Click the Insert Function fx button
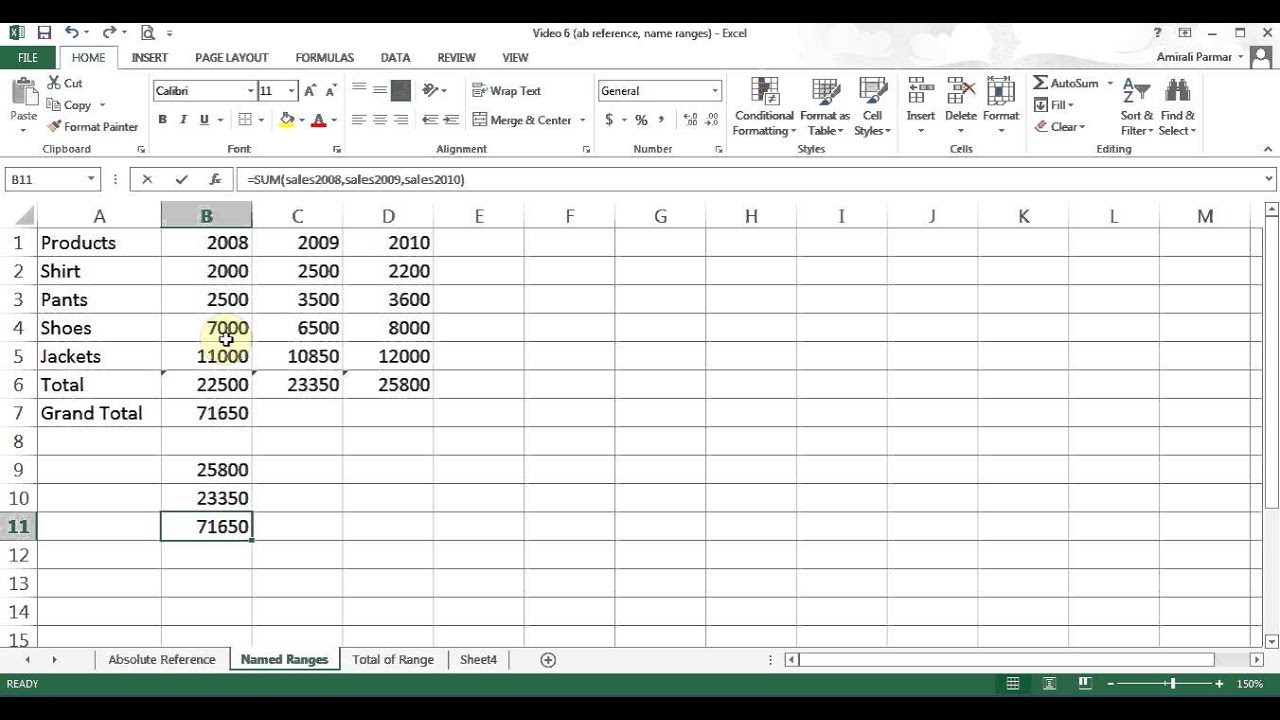The width and height of the screenshot is (1280, 720). pyautogui.click(x=215, y=180)
